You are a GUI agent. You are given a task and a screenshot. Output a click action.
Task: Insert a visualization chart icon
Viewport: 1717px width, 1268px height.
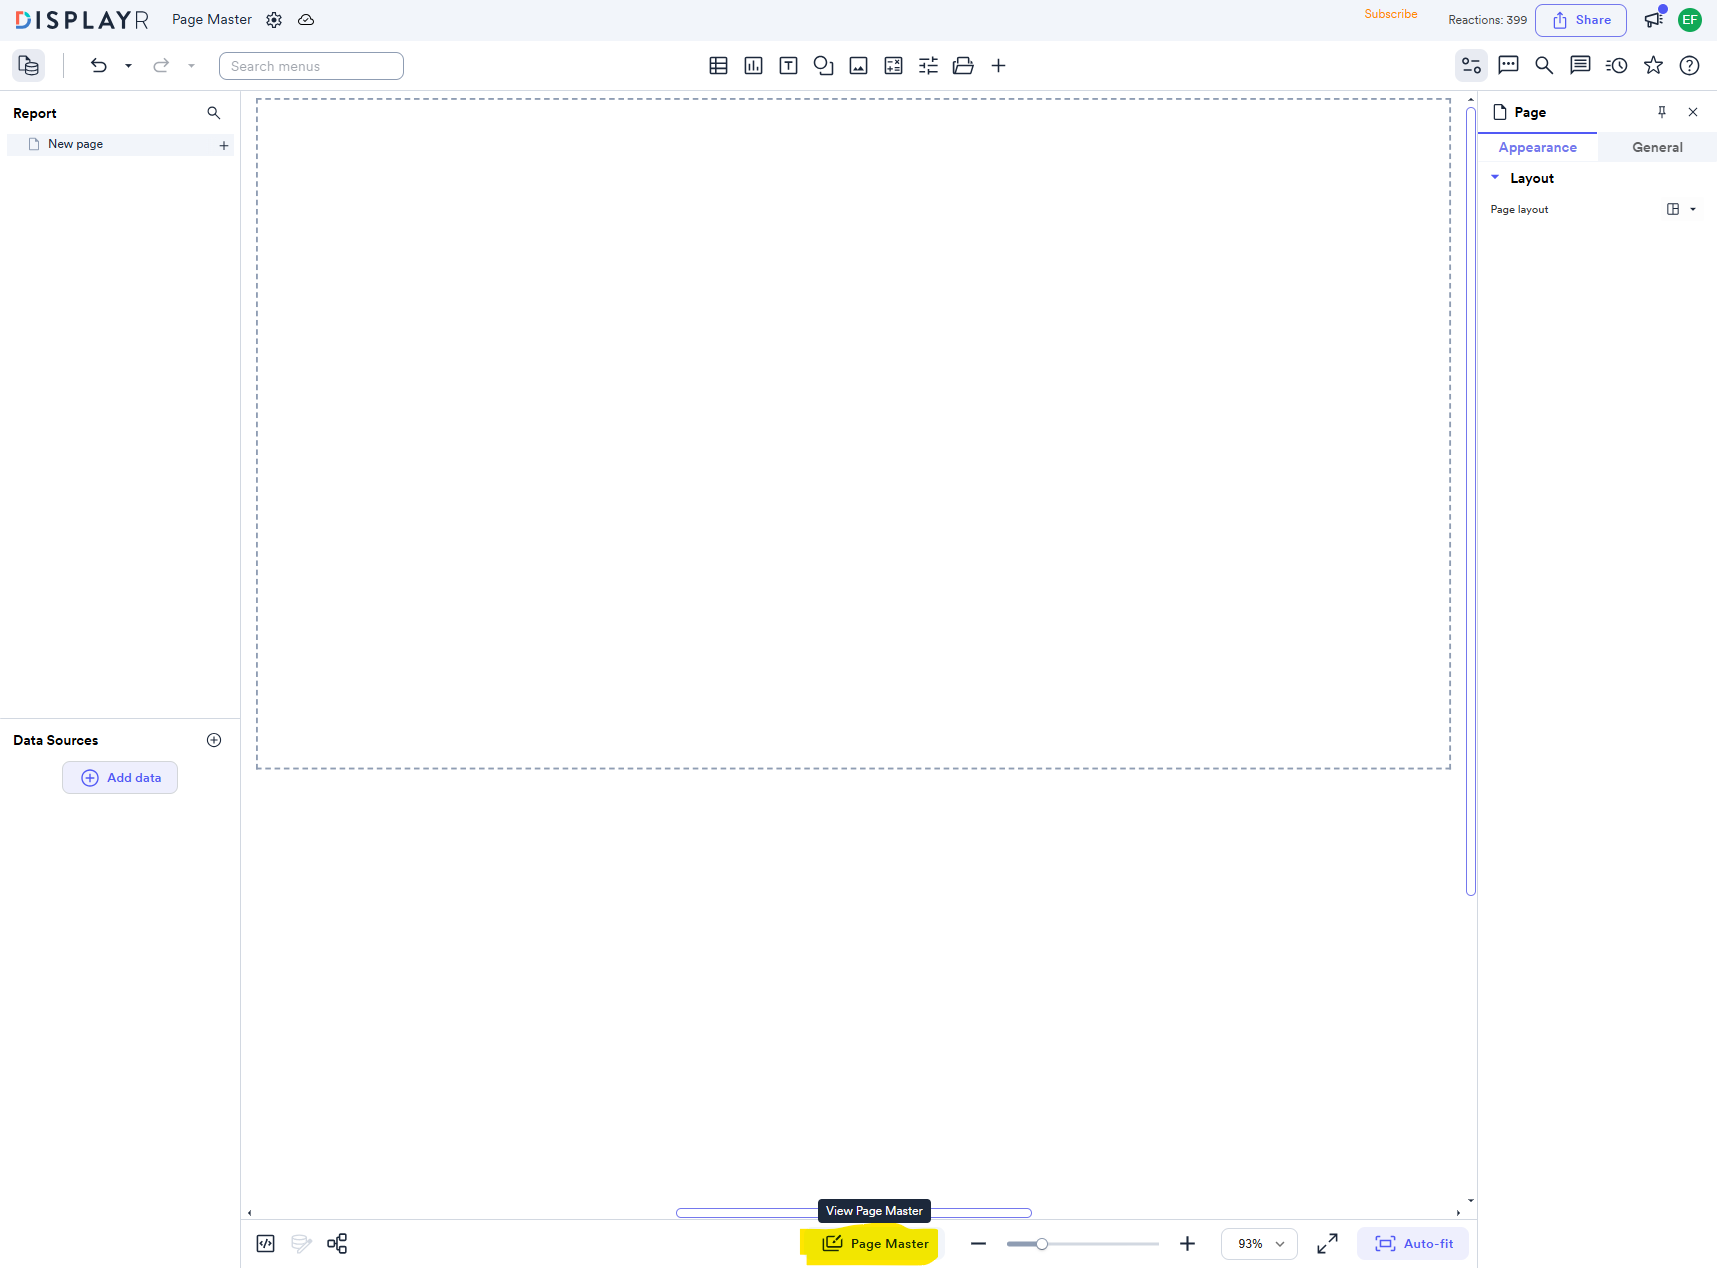click(753, 65)
